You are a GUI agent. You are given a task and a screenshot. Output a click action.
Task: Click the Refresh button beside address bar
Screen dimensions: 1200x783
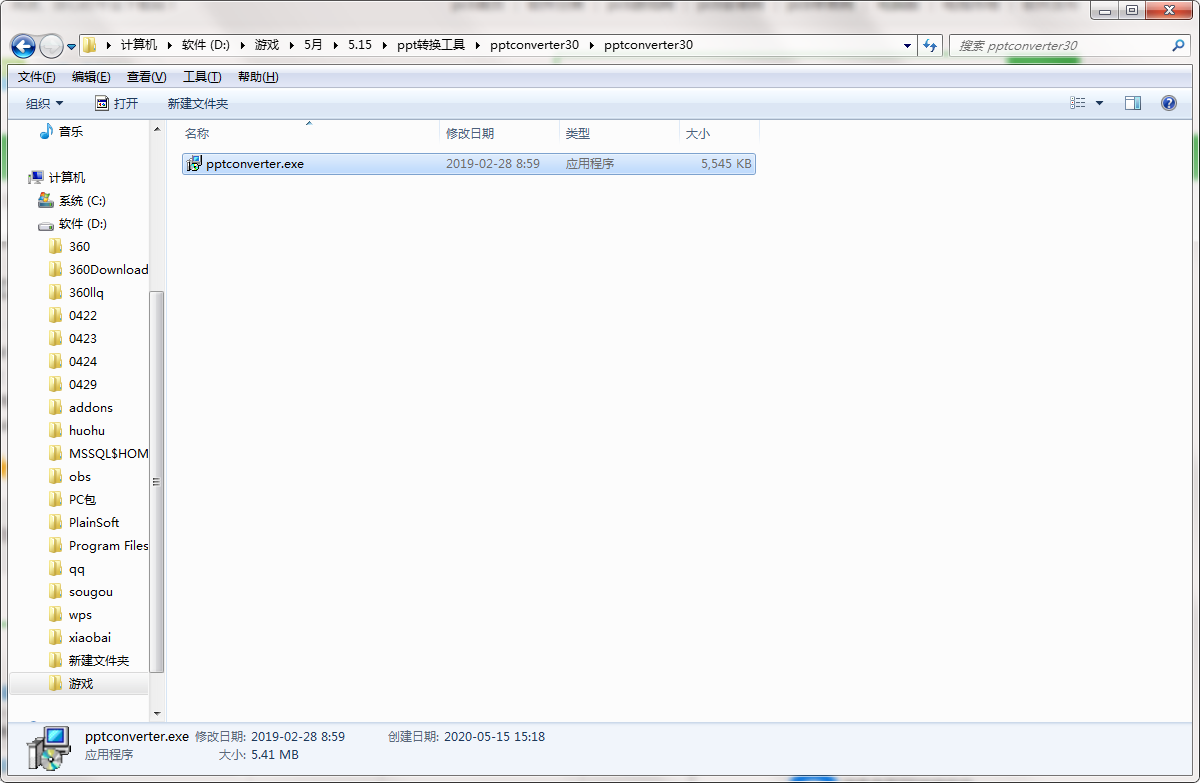click(x=931, y=45)
